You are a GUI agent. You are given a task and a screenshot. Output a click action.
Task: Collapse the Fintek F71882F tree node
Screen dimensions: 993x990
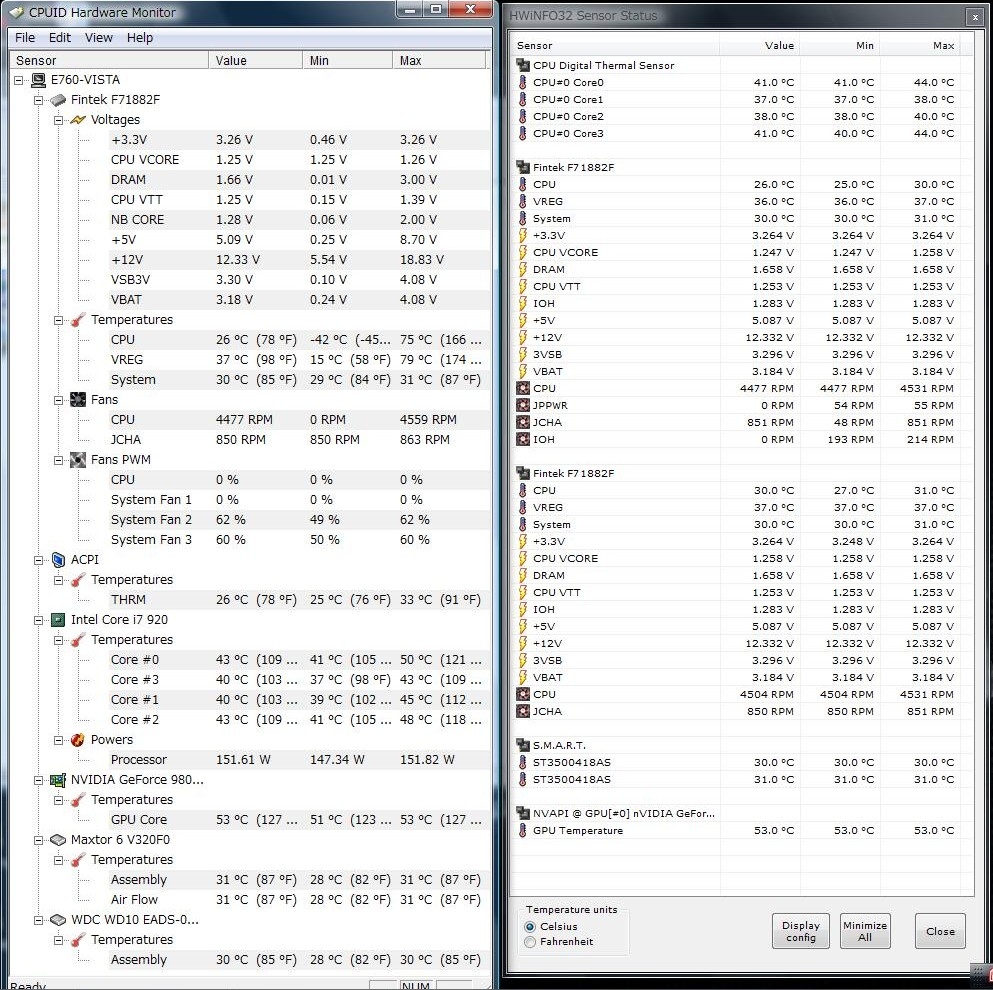tap(39, 100)
